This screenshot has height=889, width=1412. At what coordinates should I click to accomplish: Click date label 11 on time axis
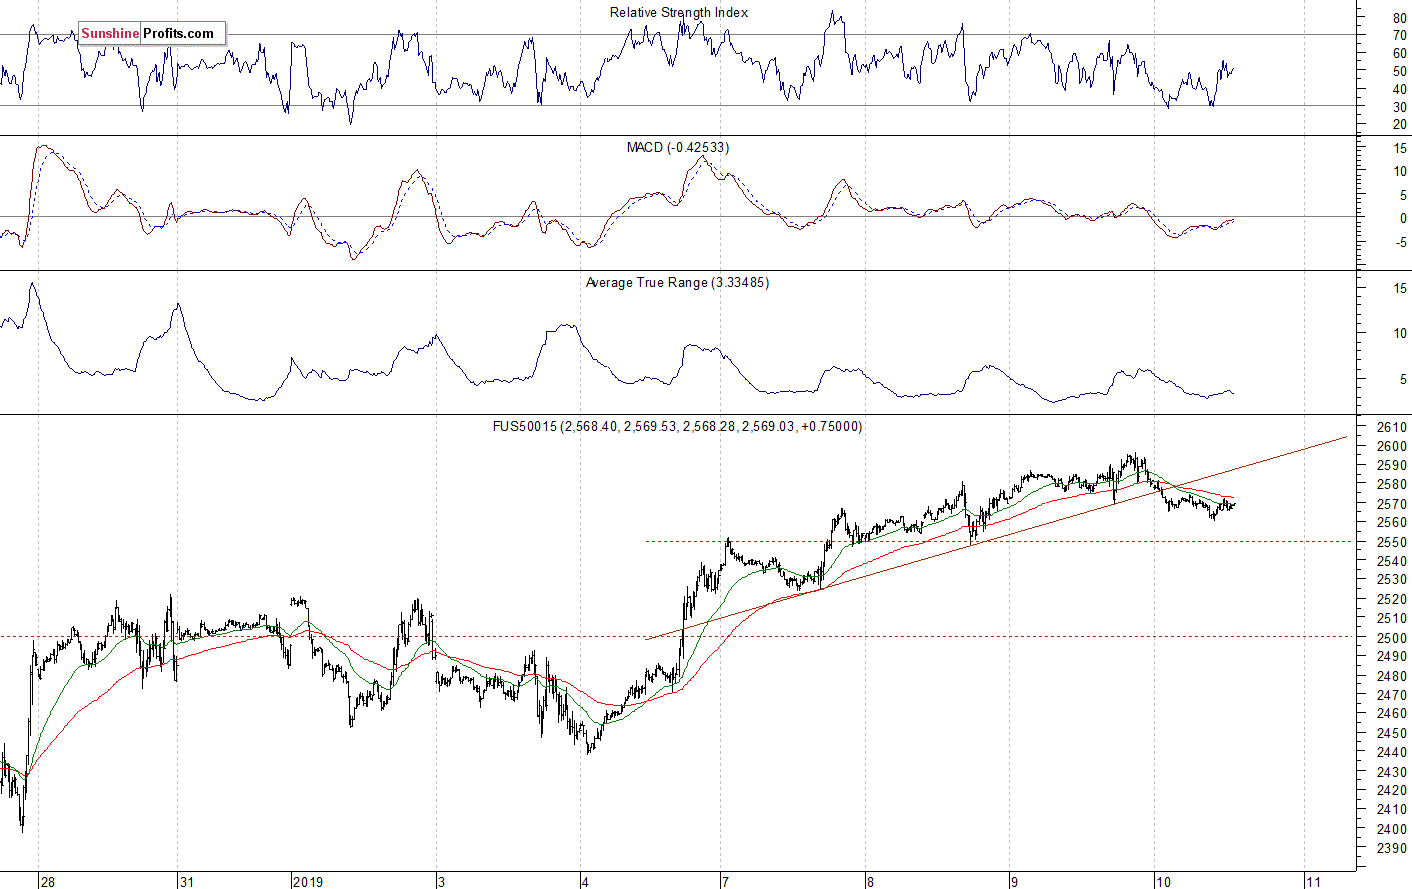click(1314, 881)
